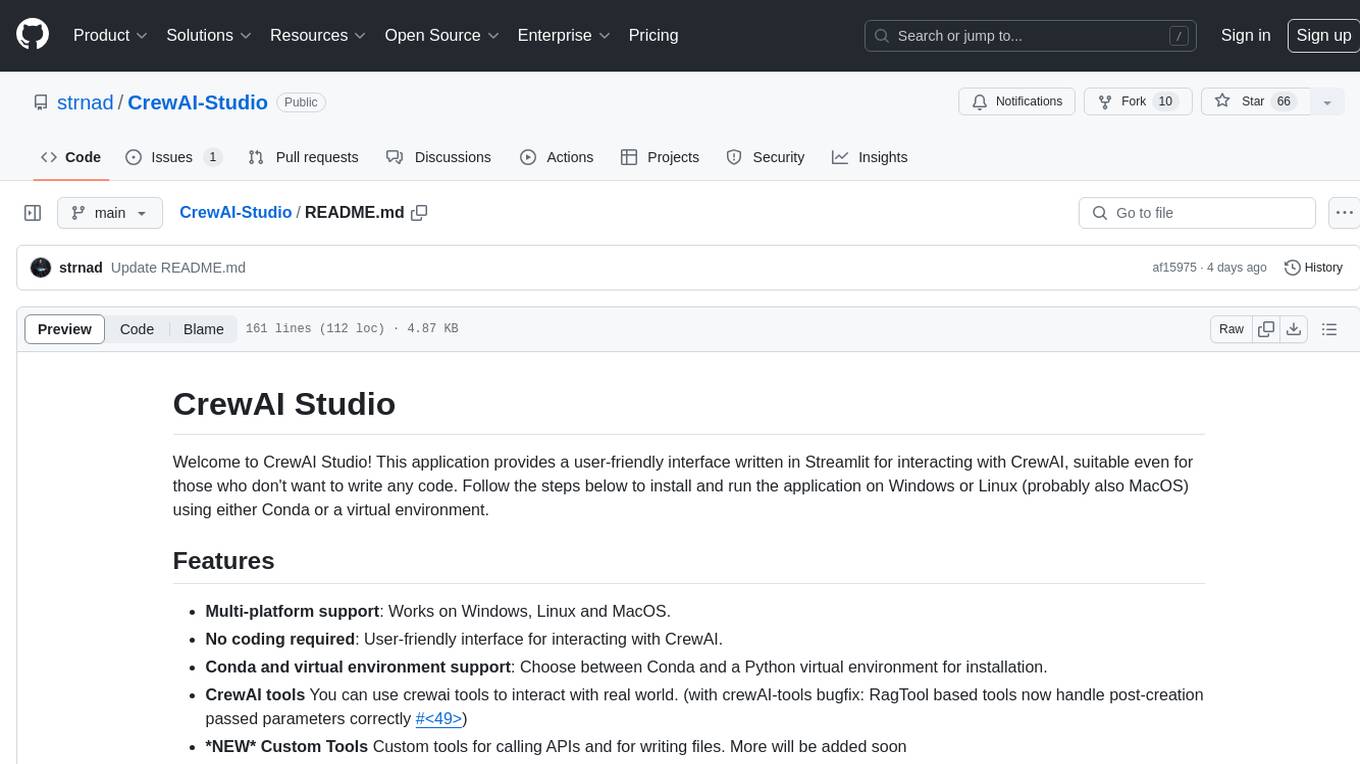Screen dimensions: 1360x764
Task: Open the star lists dropdown arrow
Action: 1327,102
